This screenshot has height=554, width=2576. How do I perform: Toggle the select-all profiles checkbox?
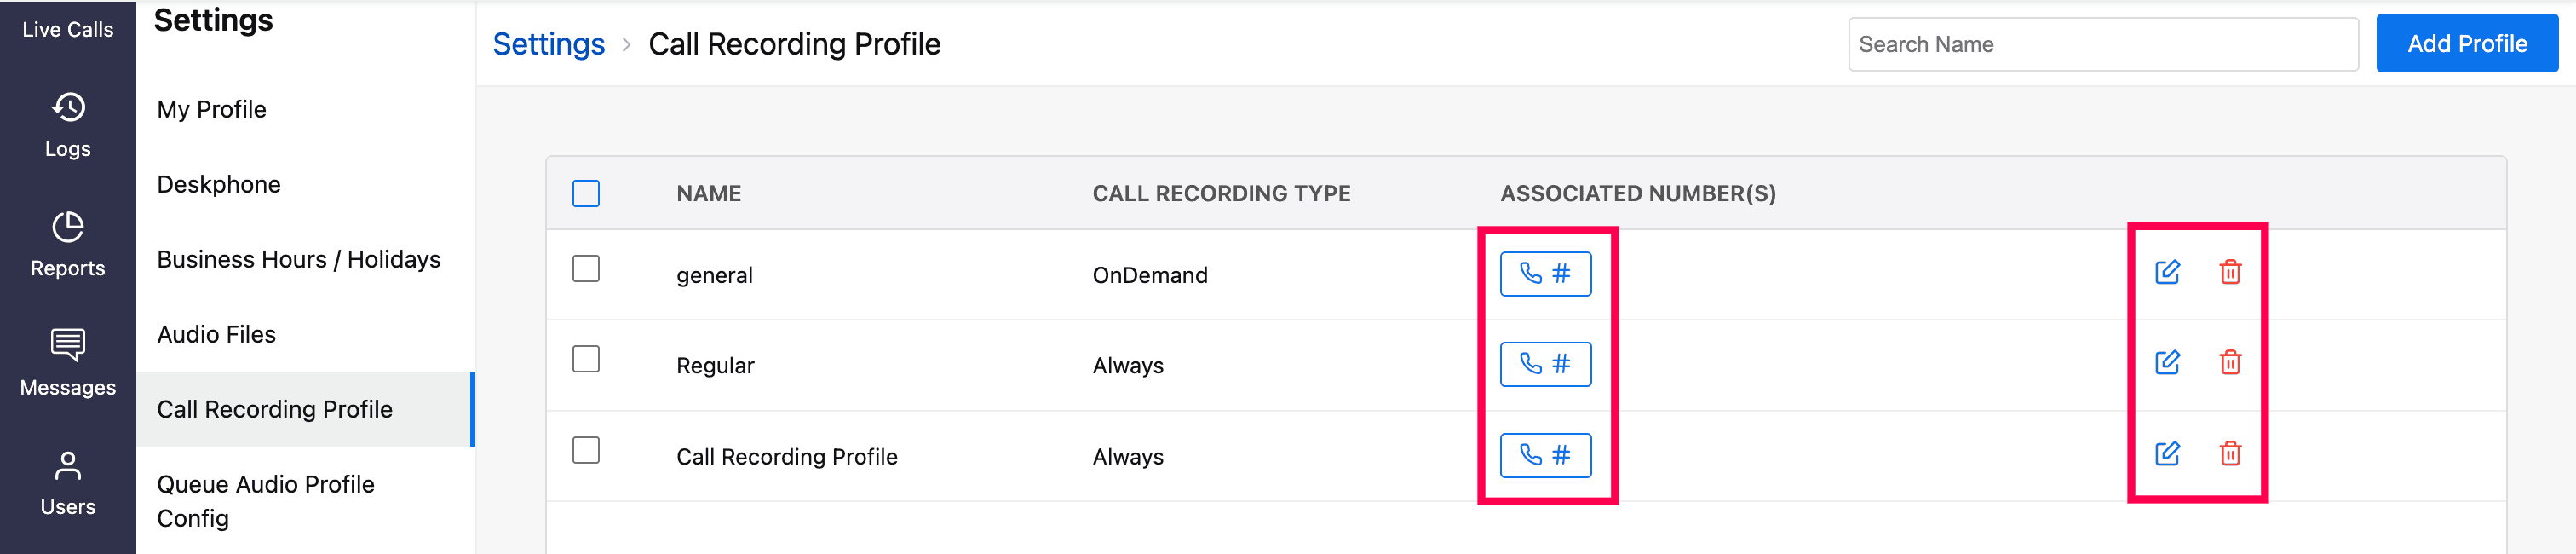click(x=586, y=193)
